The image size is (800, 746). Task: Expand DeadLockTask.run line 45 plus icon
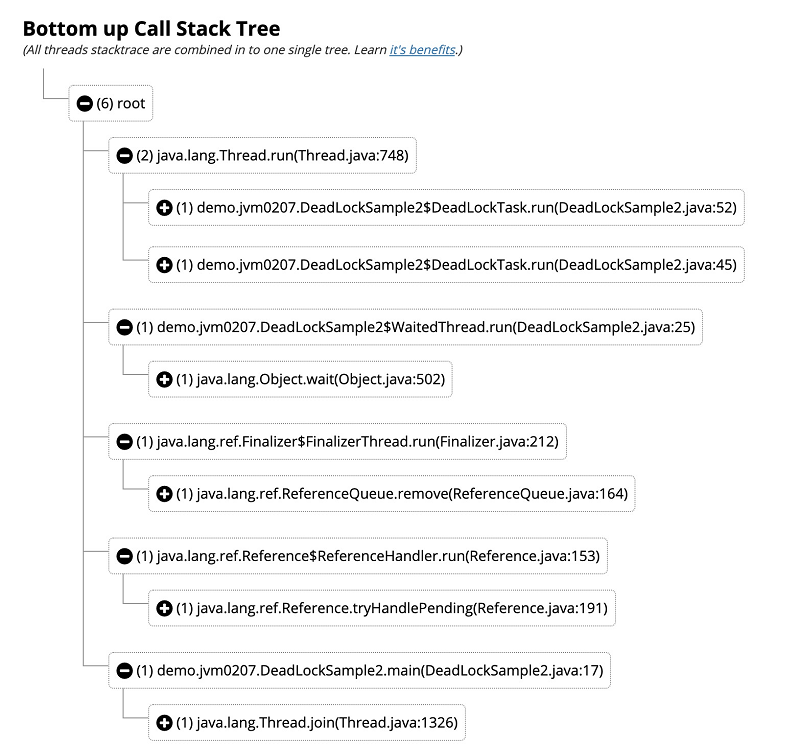165,265
